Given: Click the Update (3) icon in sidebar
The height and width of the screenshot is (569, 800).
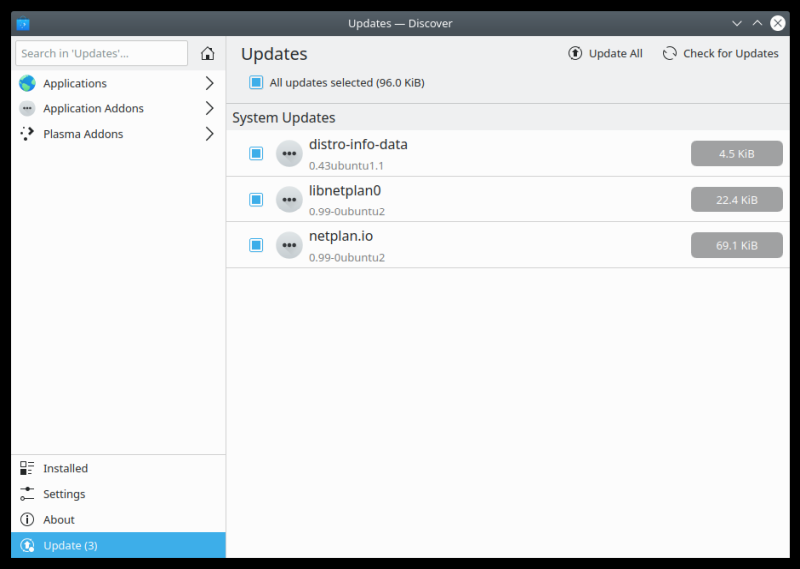Looking at the screenshot, I should (27, 545).
